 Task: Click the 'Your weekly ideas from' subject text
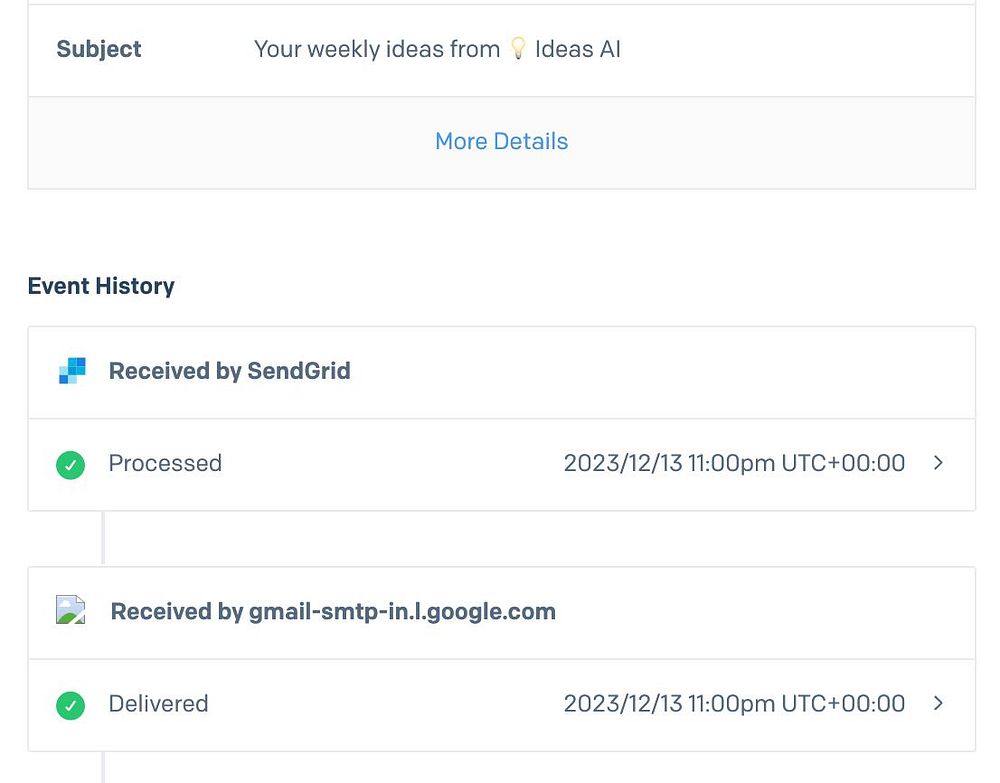coord(377,49)
